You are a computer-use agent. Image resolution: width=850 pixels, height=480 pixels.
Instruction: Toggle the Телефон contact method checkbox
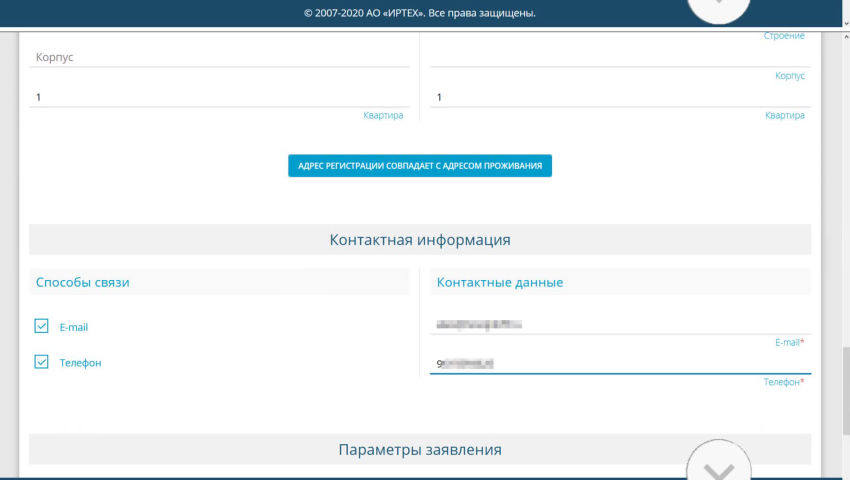coord(42,362)
